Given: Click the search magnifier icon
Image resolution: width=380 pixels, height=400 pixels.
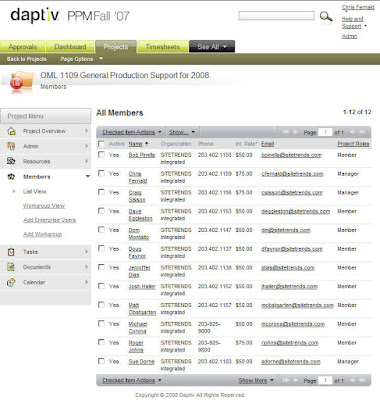Looking at the screenshot, I should [326, 16].
